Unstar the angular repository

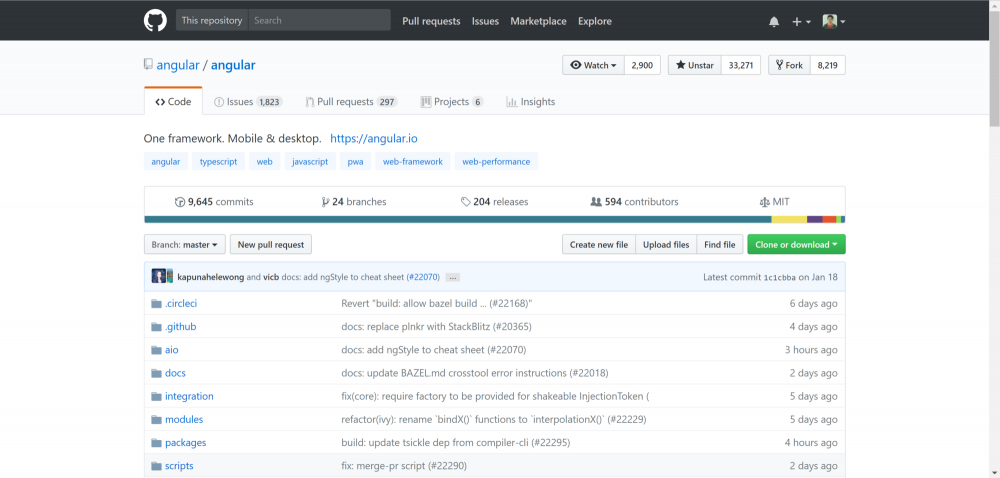coord(695,65)
